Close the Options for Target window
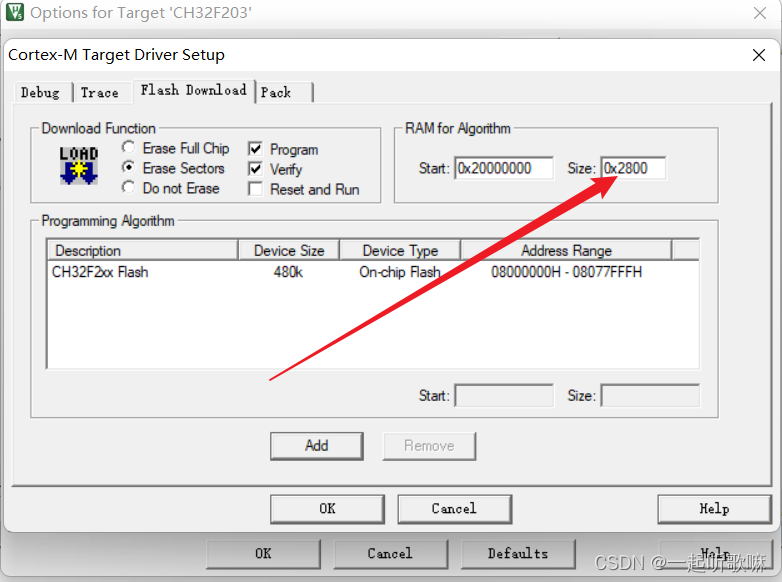 click(760, 13)
